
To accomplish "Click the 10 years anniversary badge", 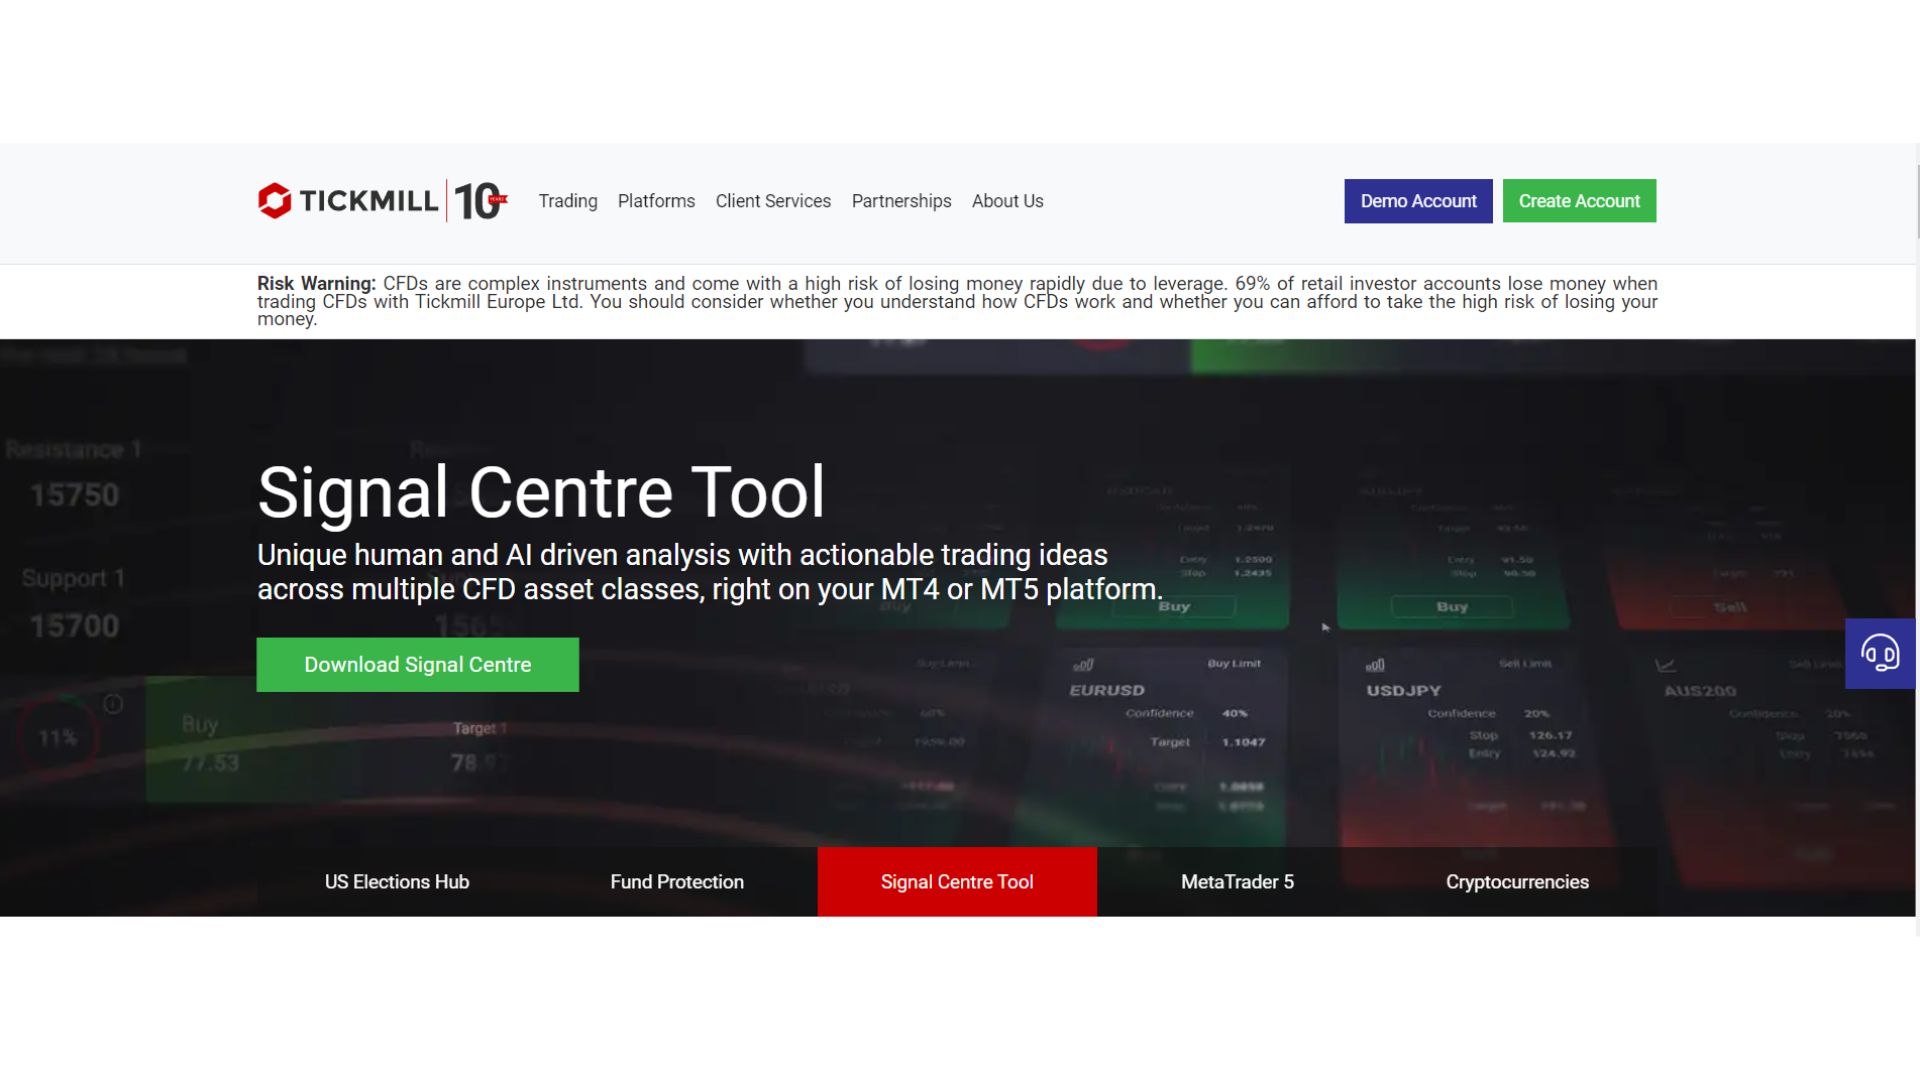I will pyautogui.click(x=480, y=201).
